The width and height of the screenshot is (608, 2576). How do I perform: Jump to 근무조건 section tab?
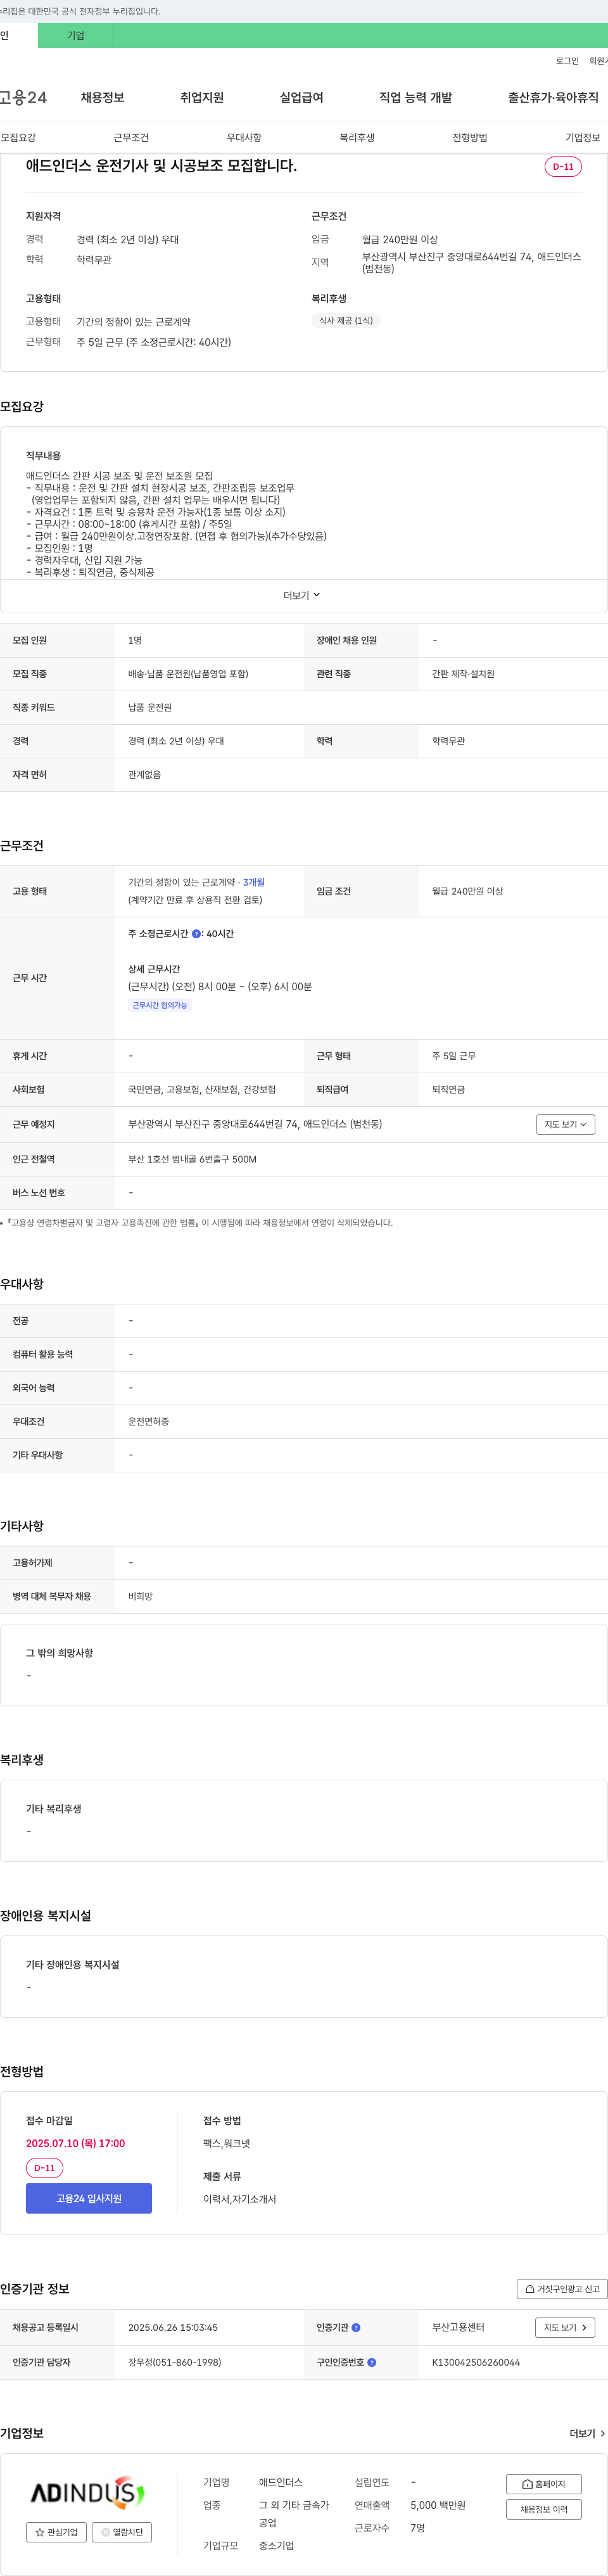click(x=131, y=137)
